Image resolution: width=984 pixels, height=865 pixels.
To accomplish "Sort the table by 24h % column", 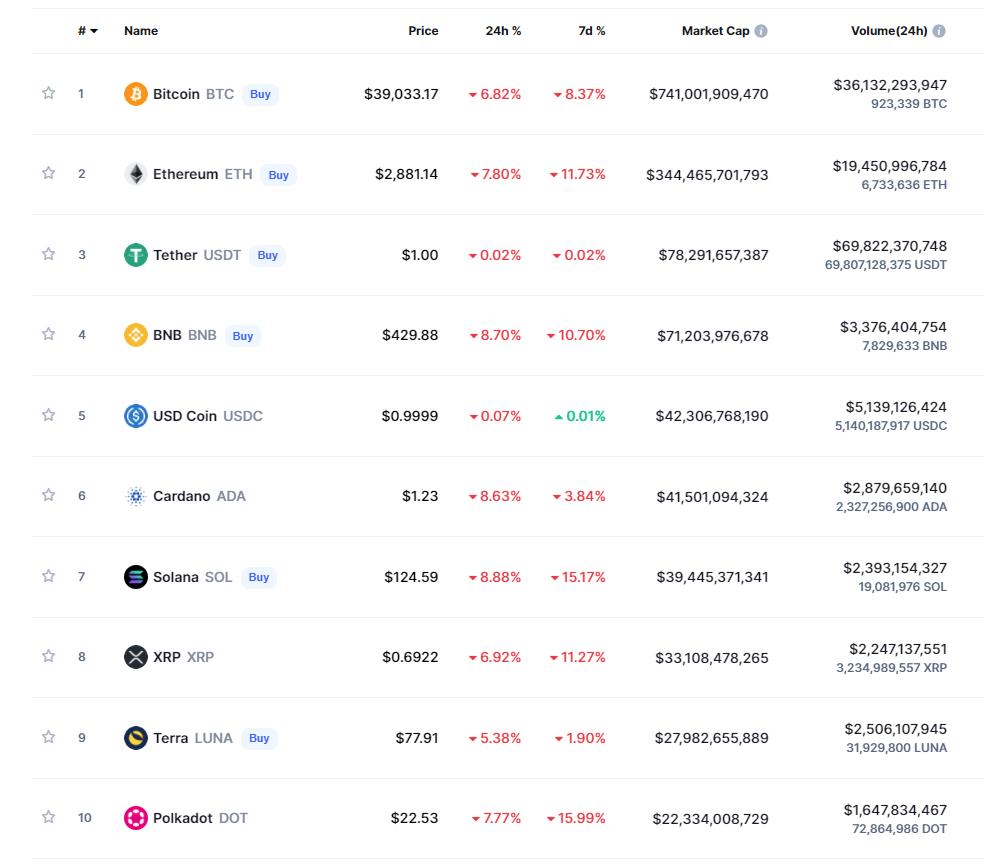I will pos(503,31).
